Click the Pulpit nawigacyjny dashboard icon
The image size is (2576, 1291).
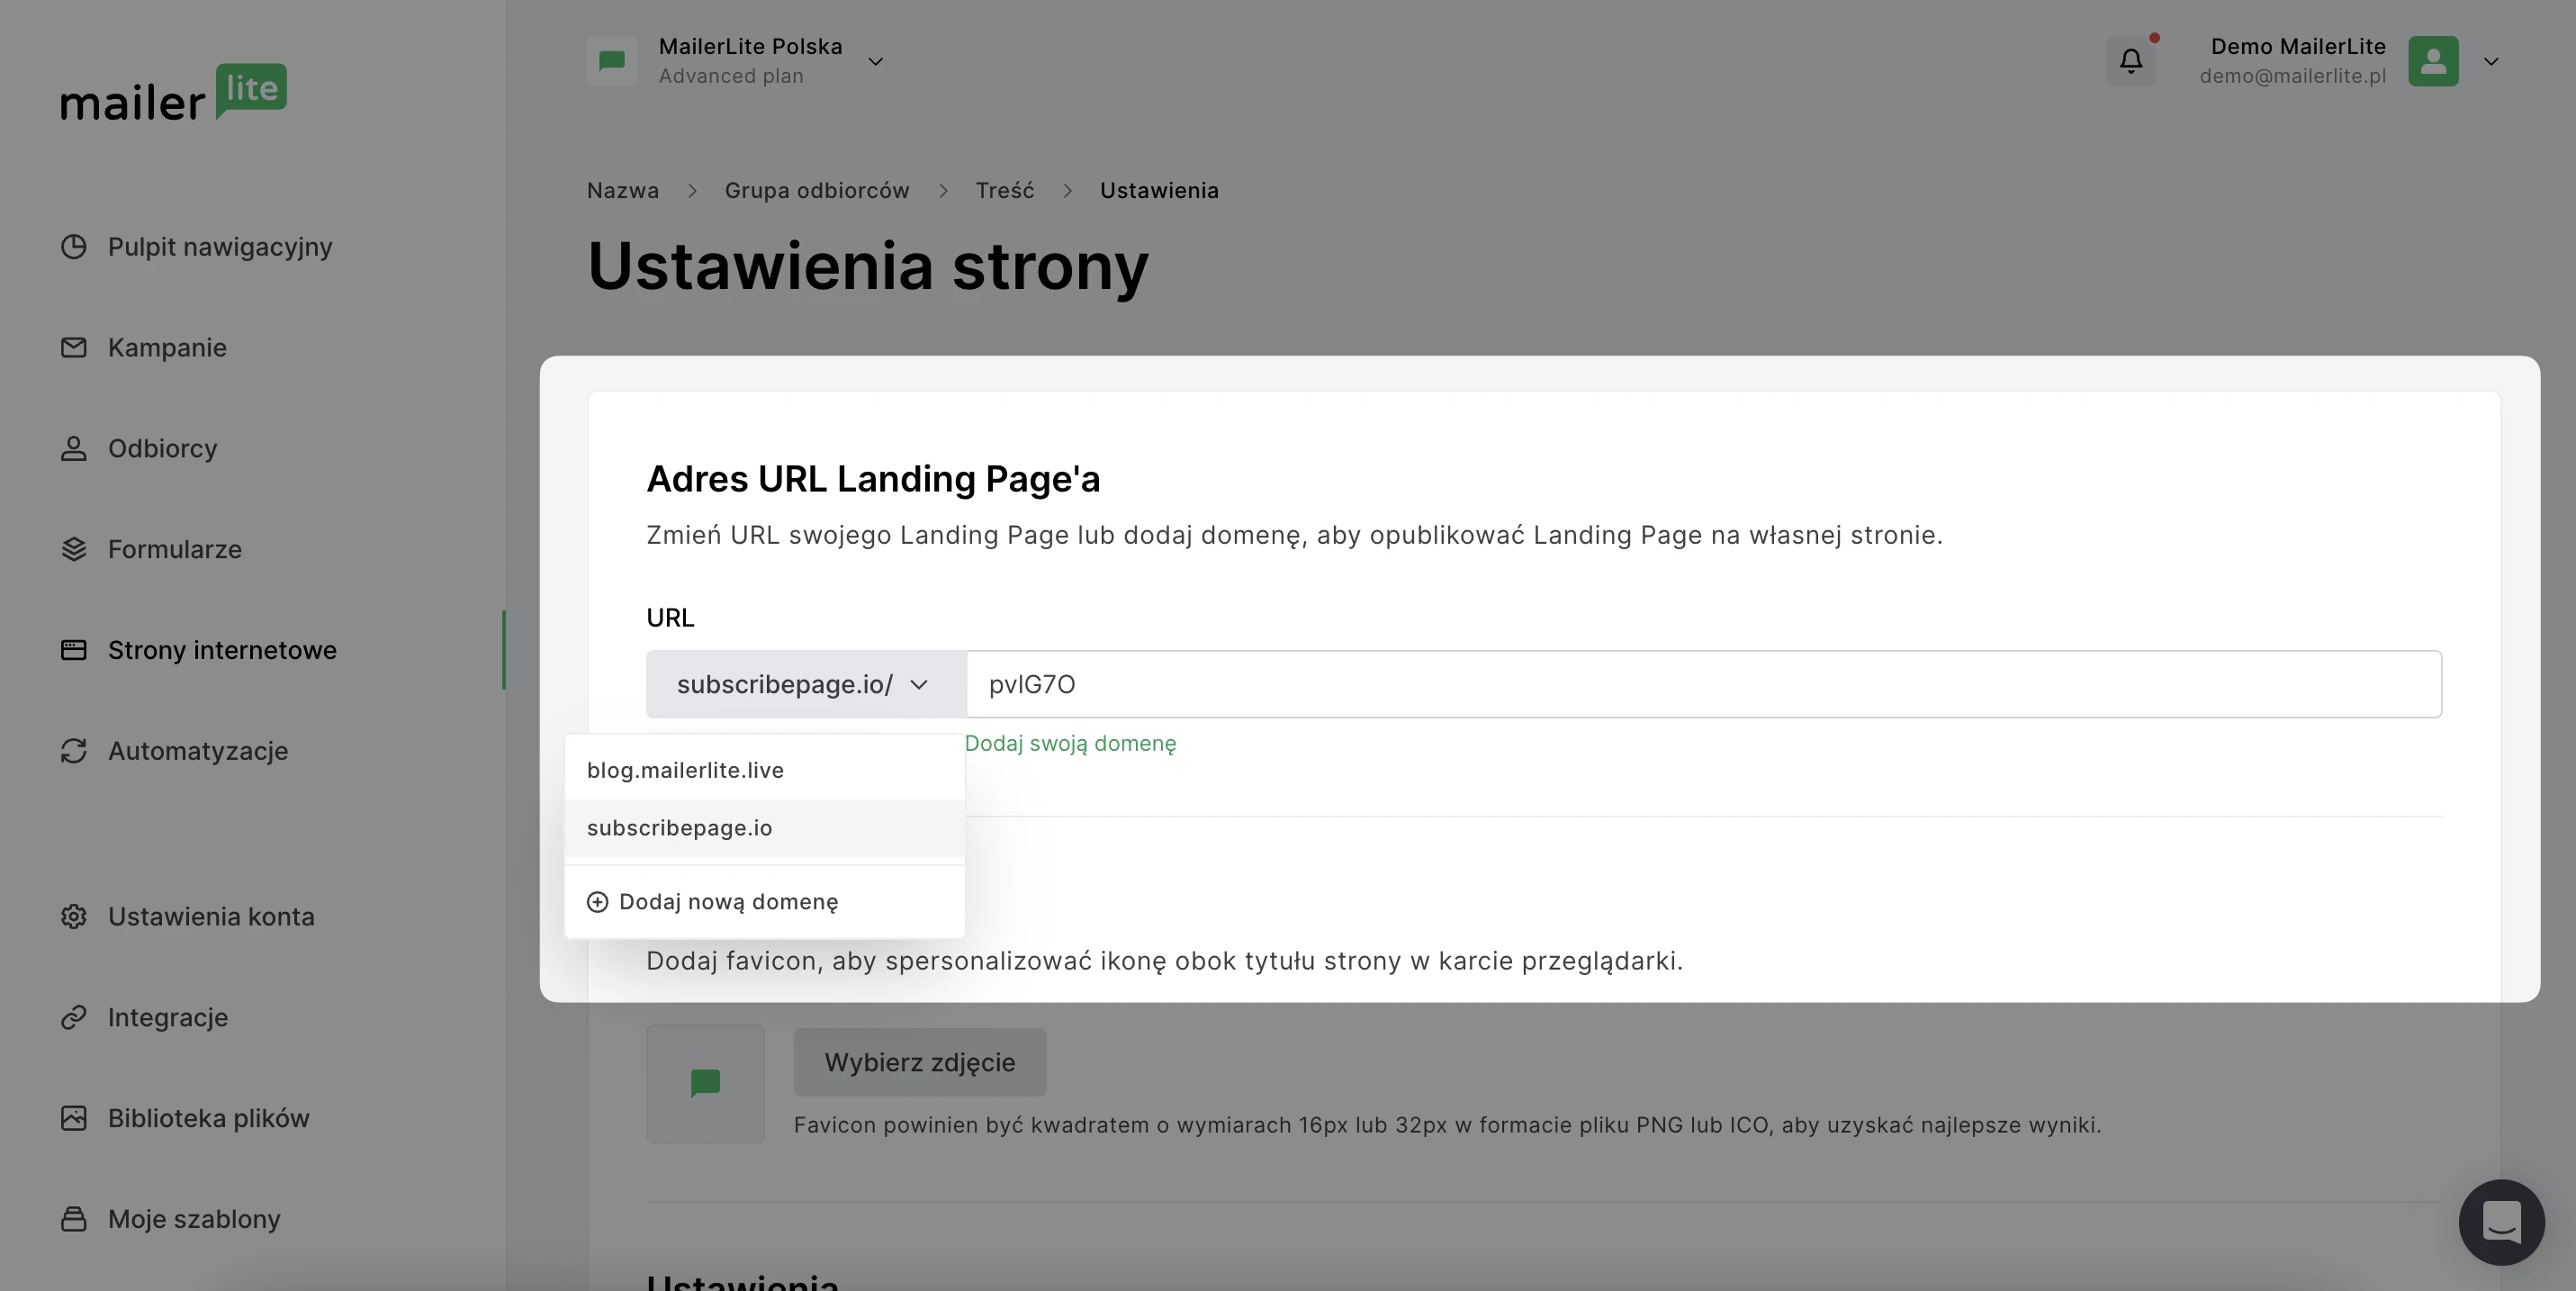pos(73,247)
